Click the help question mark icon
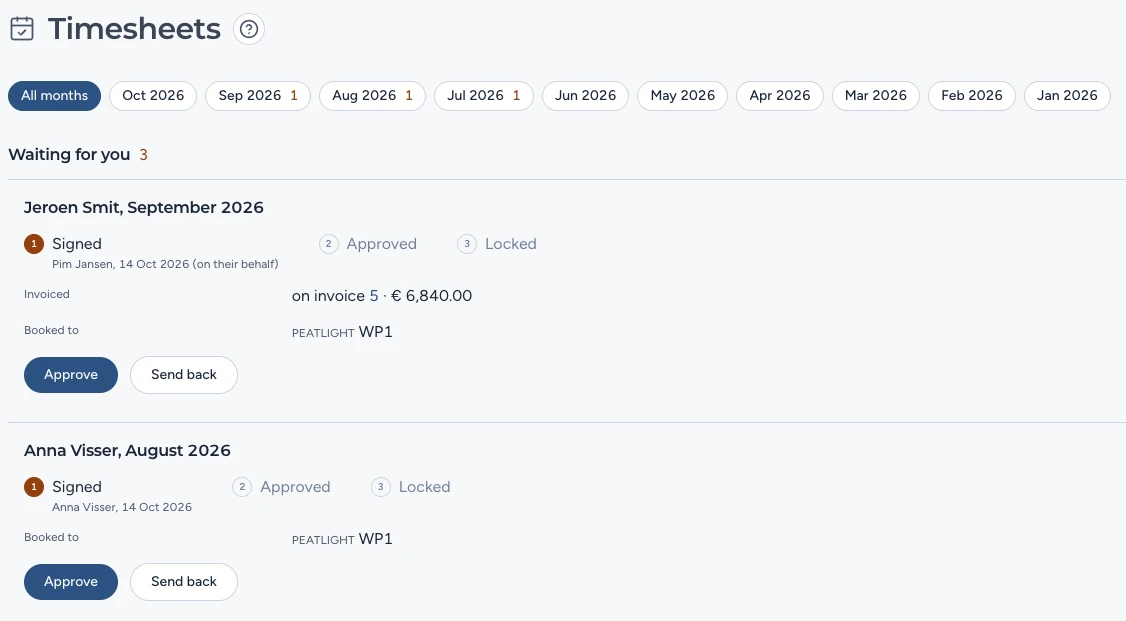This screenshot has width=1126, height=621. point(248,29)
